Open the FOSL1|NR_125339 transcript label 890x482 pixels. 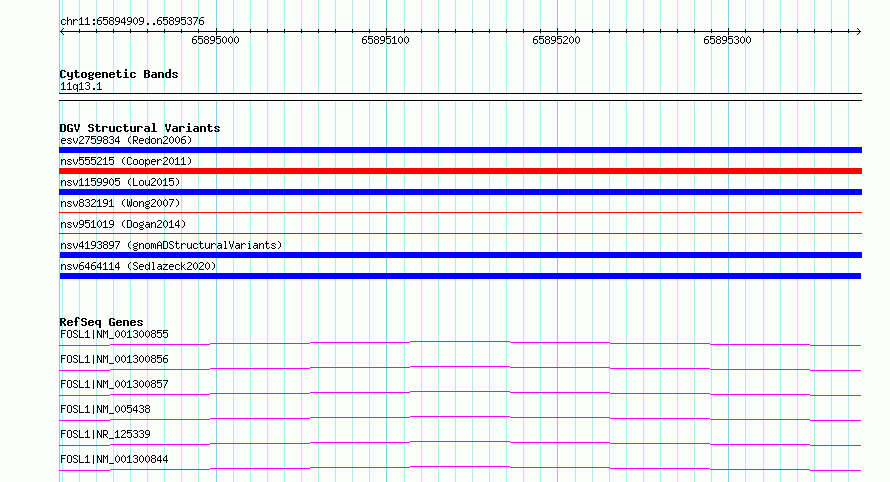[105, 434]
